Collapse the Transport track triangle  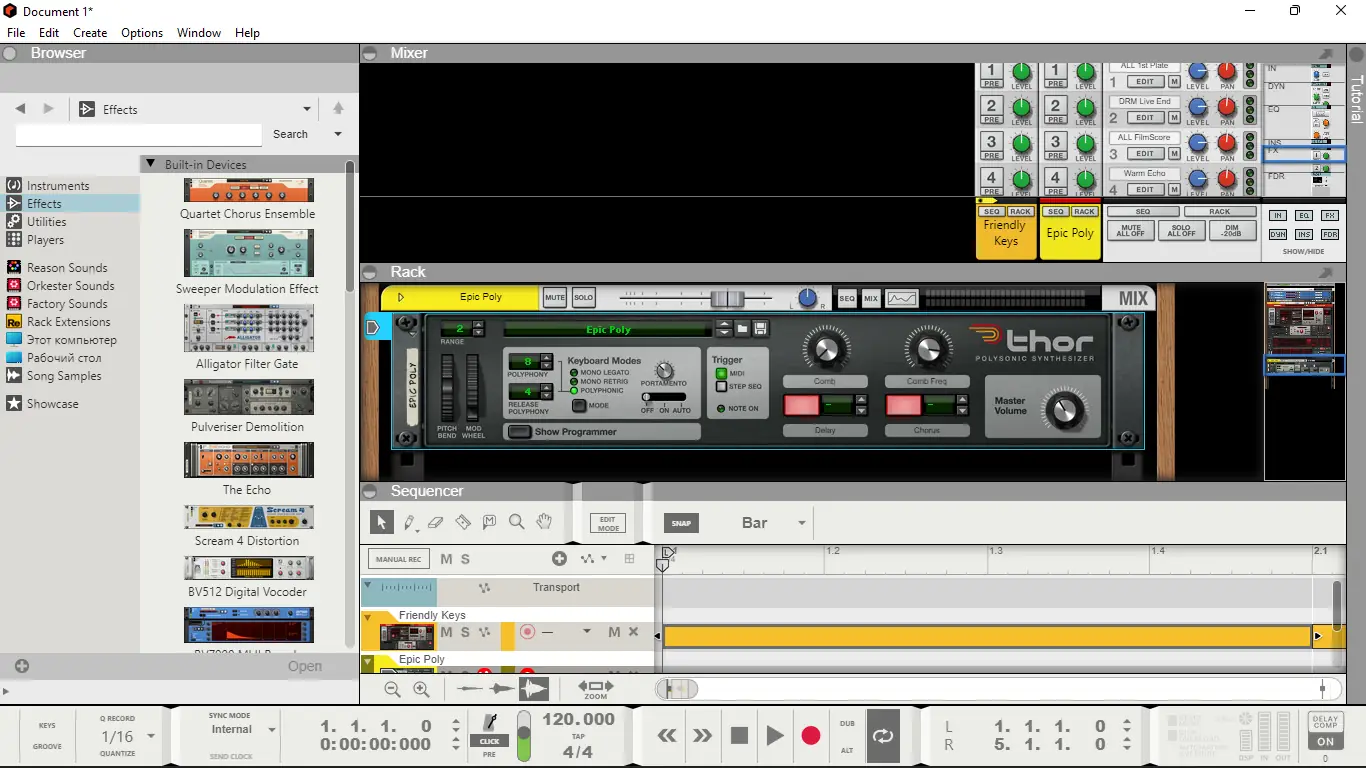(x=368, y=586)
